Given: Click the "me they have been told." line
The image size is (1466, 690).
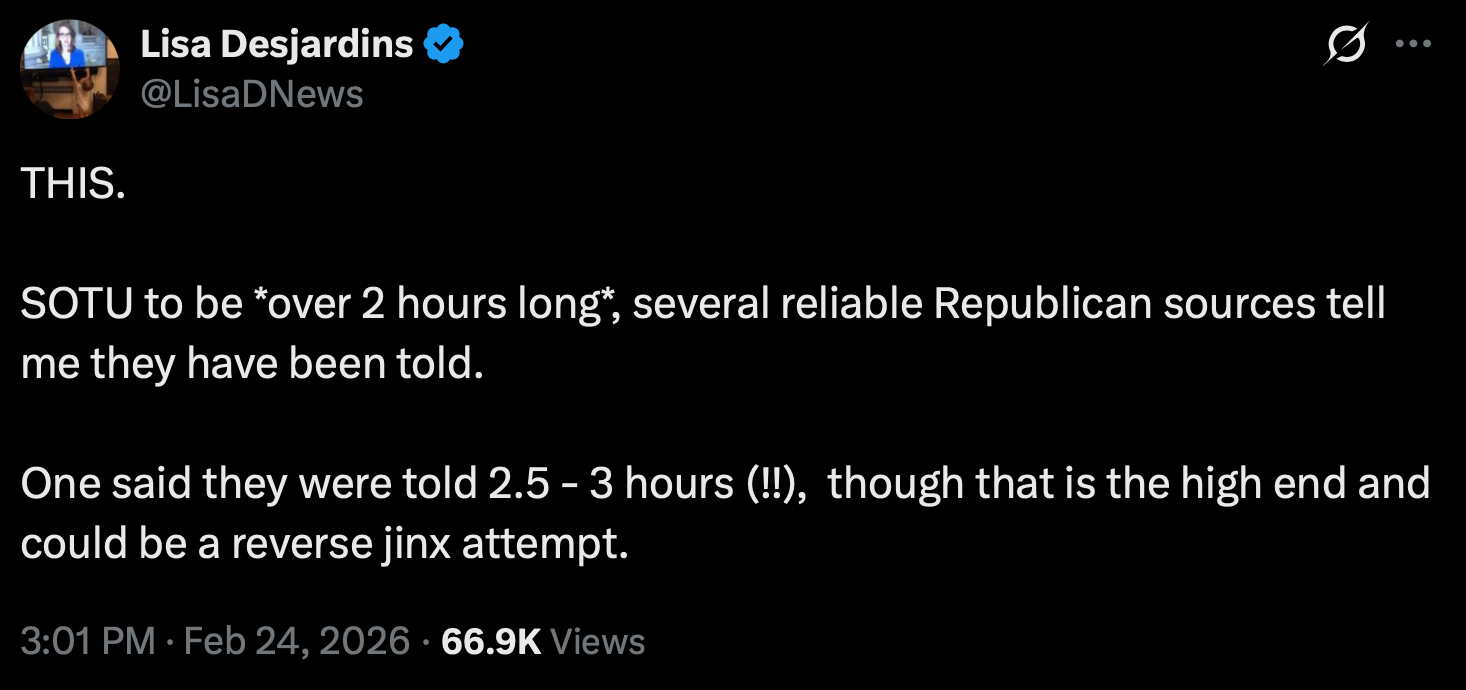Looking at the screenshot, I should coord(252,364).
